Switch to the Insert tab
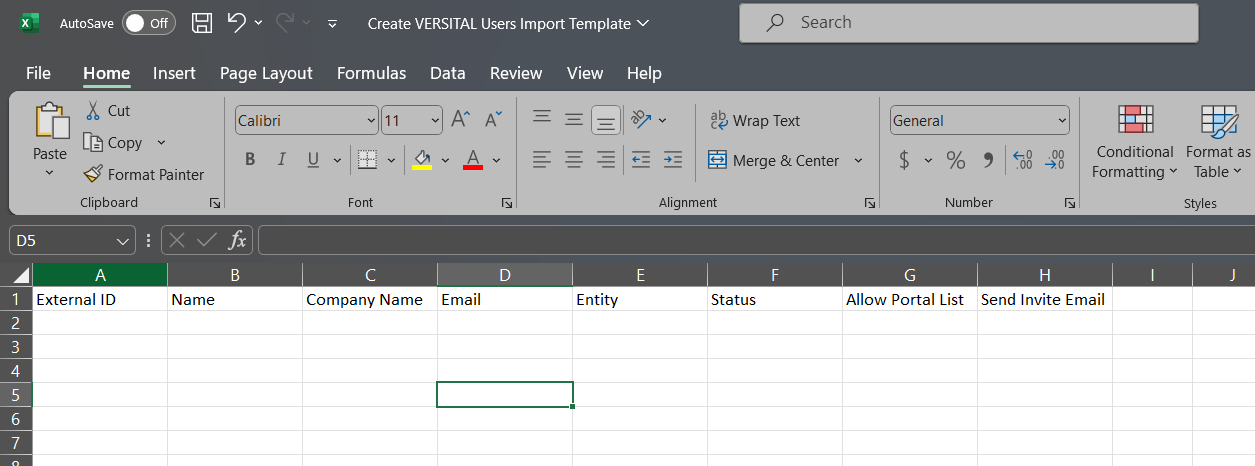The width and height of the screenshot is (1255, 466). 174,73
